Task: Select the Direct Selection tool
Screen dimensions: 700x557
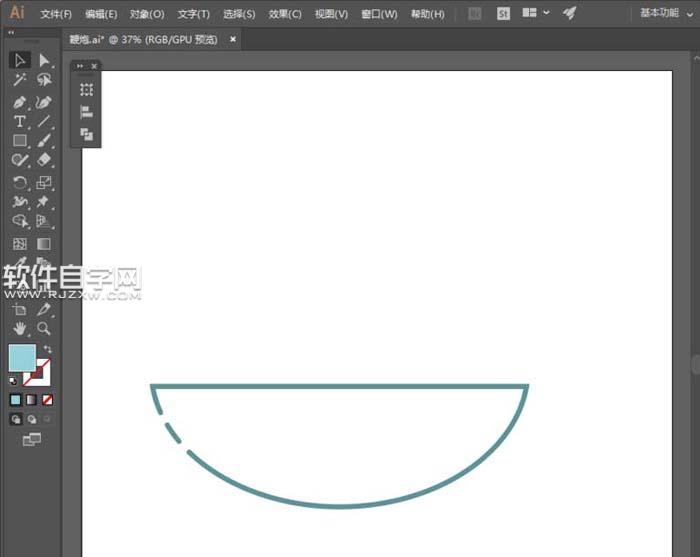Action: pos(44,61)
